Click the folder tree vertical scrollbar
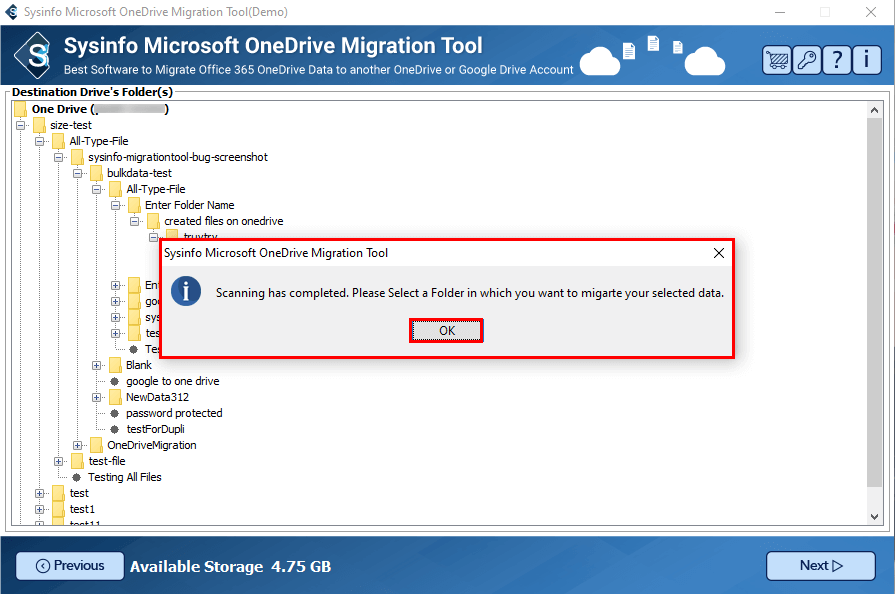 875,300
